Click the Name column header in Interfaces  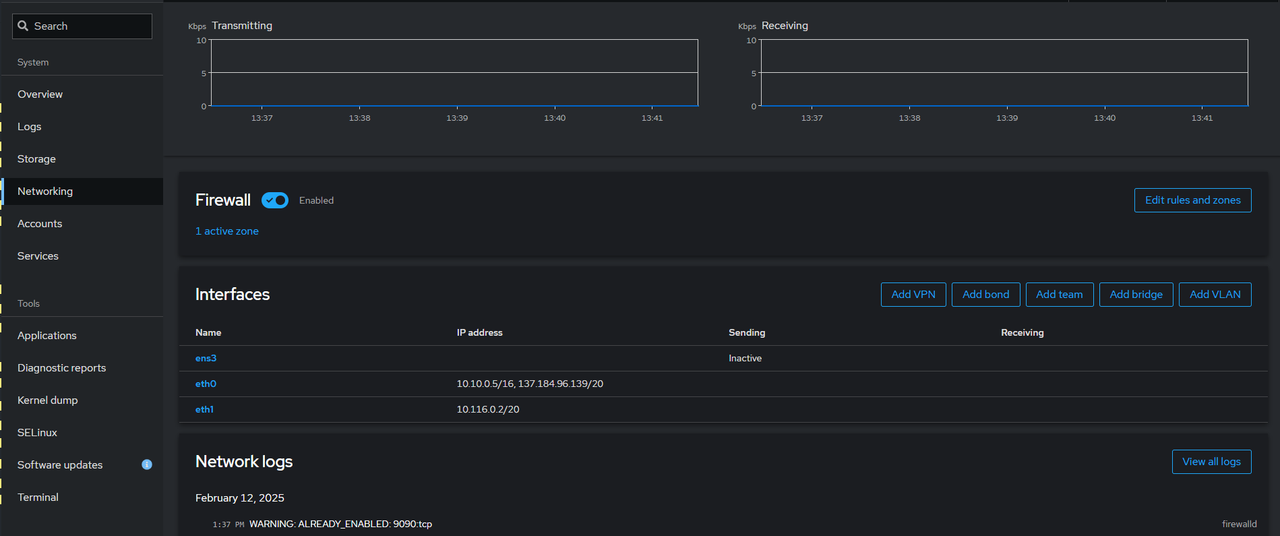click(208, 333)
